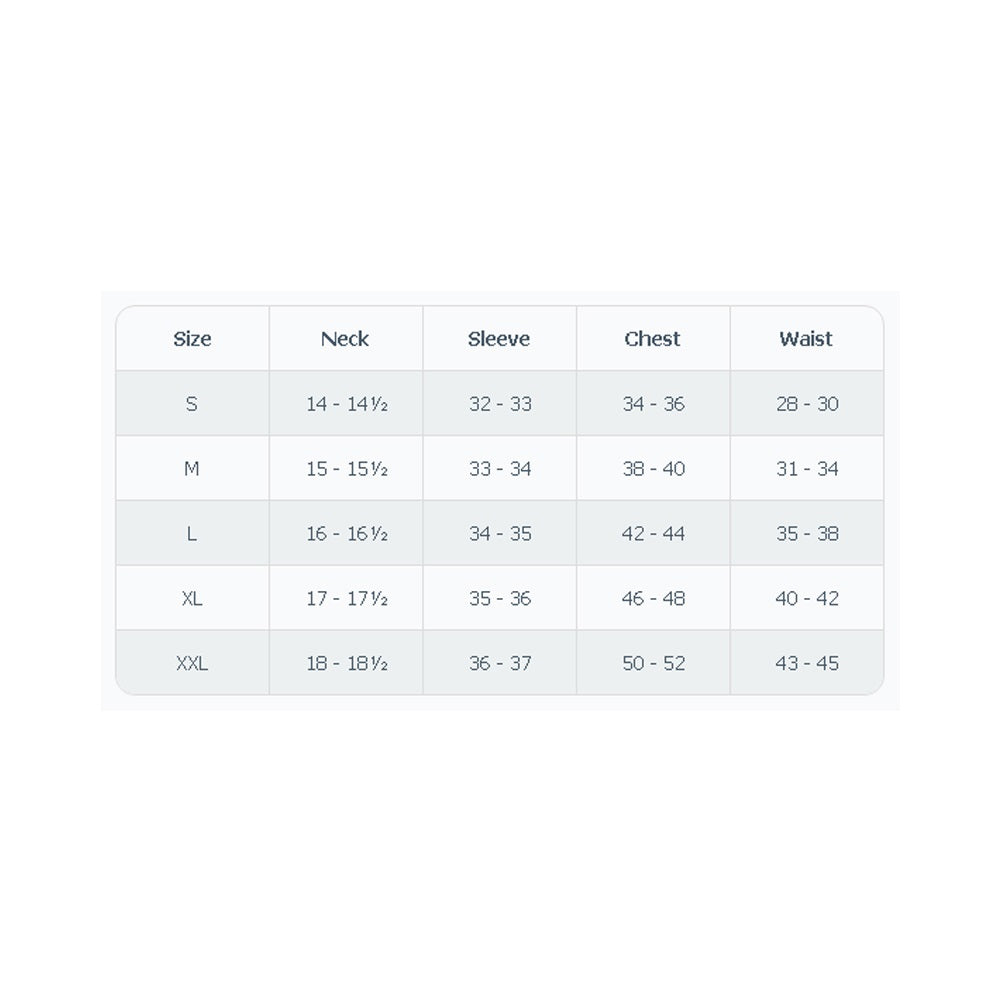The image size is (1000, 1000).
Task: Click the Waist column header
Action: point(806,339)
